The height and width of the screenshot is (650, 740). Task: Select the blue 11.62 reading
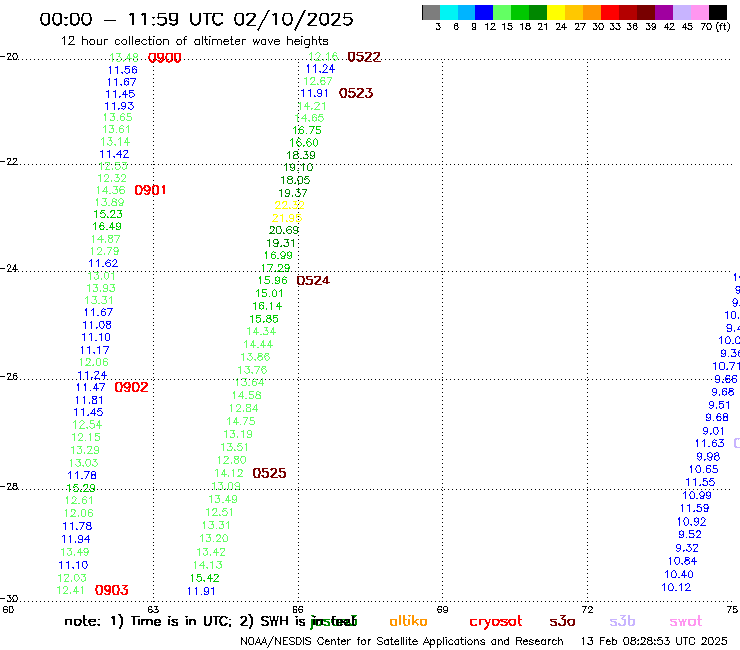point(103,263)
